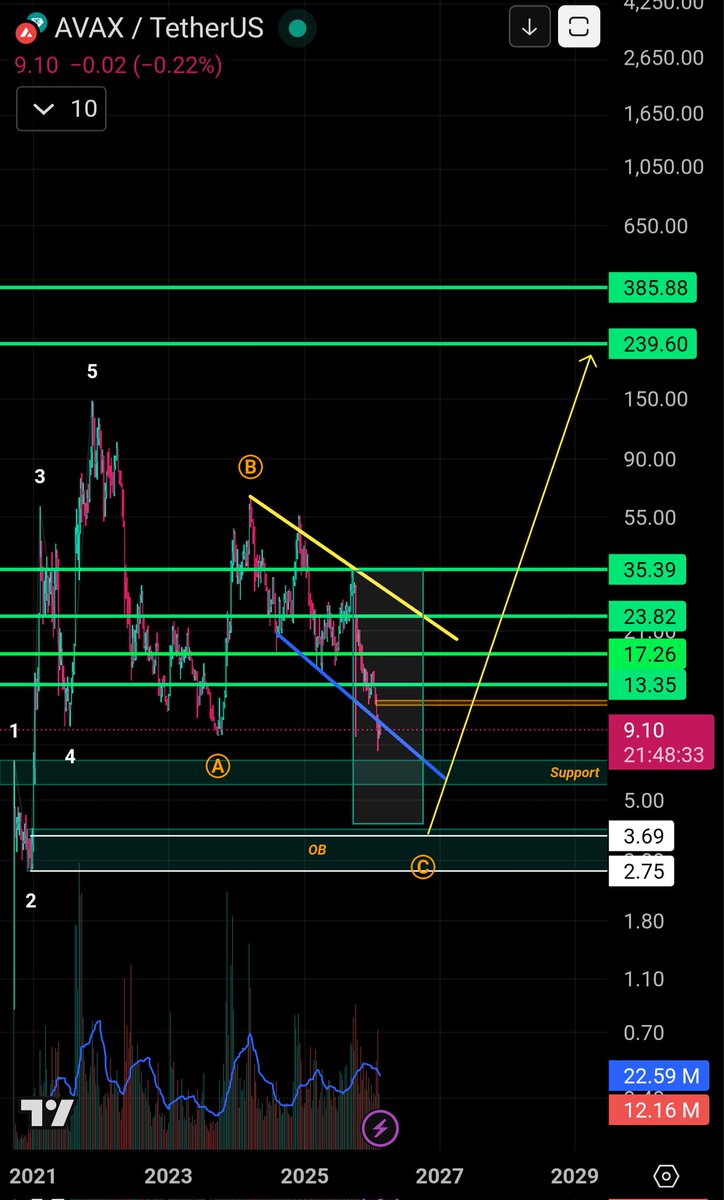Viewport: 724px width, 1200px height.
Task: Click the TradingView logo at bottom left
Action: coord(46,1113)
